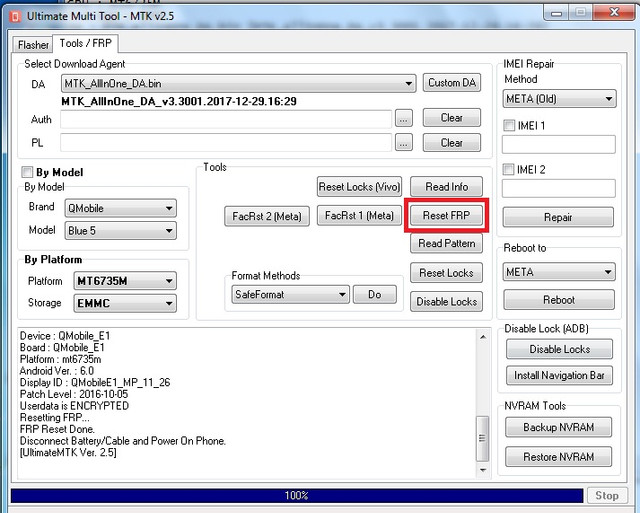This screenshot has width=640, height=513.
Task: Click the IMEI Repair button
Action: (558, 217)
